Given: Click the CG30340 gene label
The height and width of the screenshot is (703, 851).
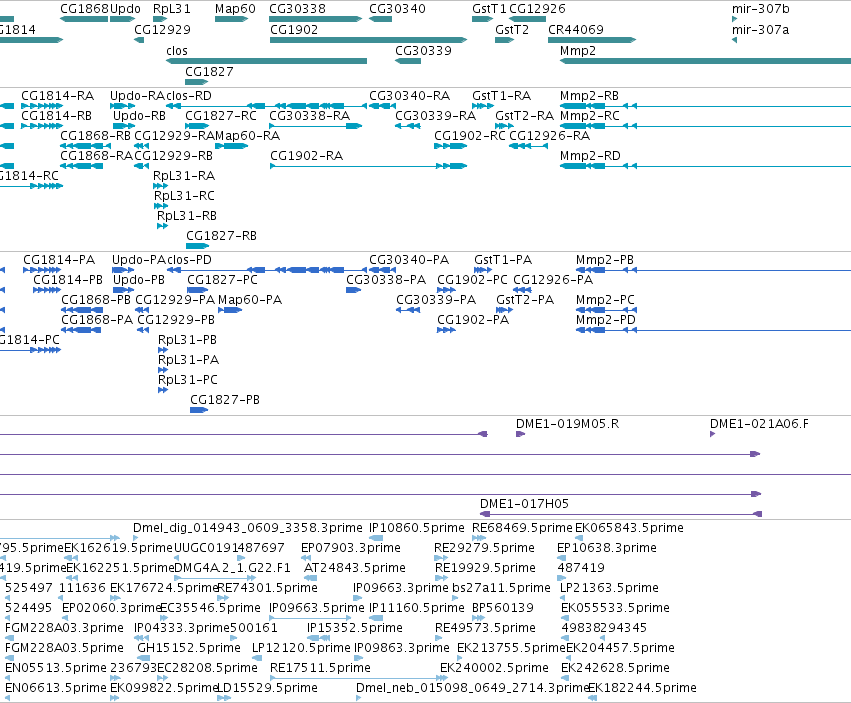Looking at the screenshot, I should pos(397,9).
